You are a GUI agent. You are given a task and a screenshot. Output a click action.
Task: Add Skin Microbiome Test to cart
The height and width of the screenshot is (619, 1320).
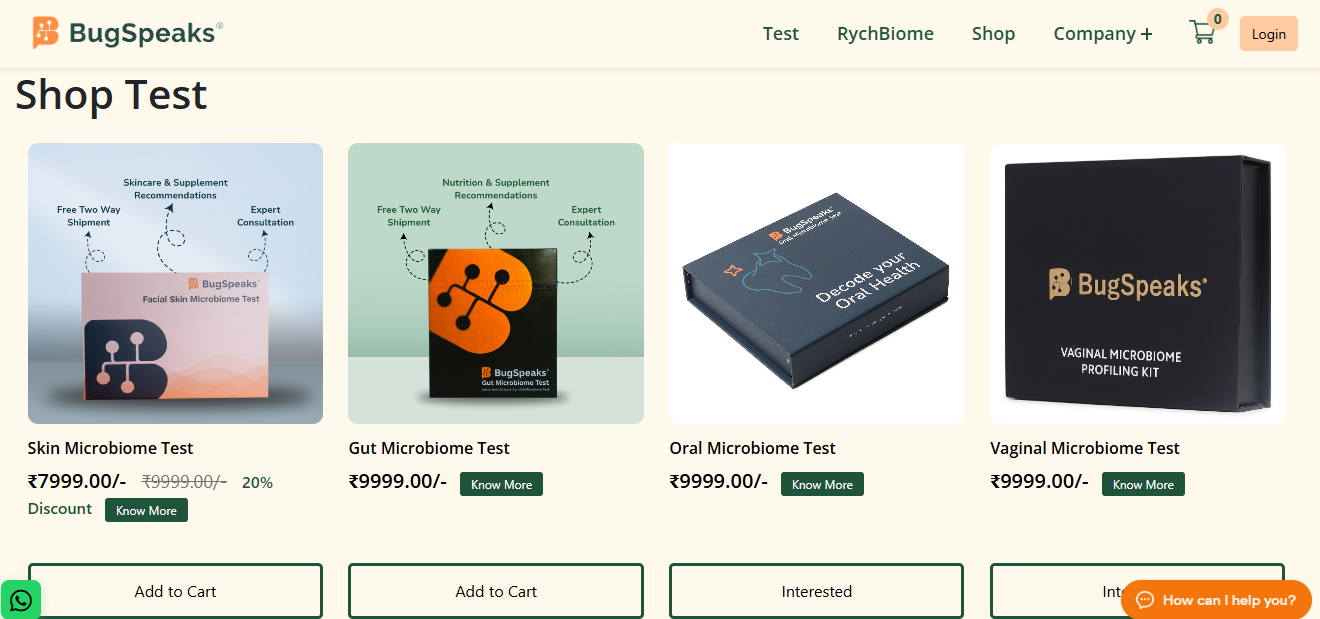point(175,591)
